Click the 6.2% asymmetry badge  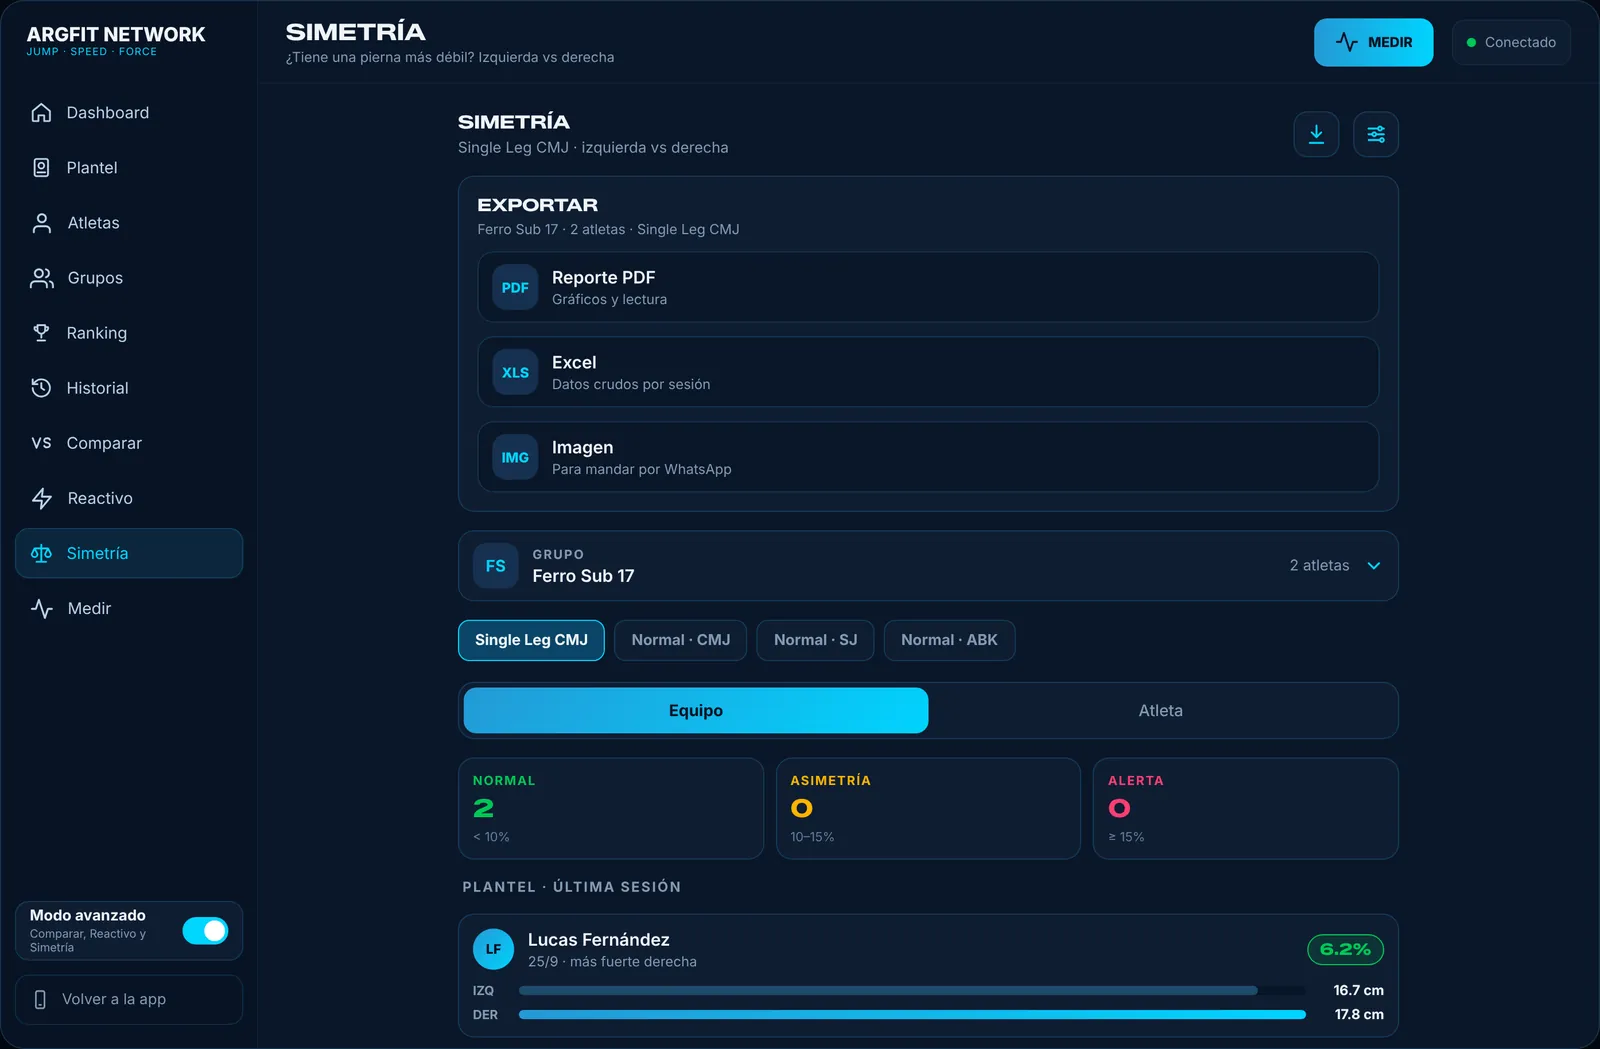(x=1345, y=949)
